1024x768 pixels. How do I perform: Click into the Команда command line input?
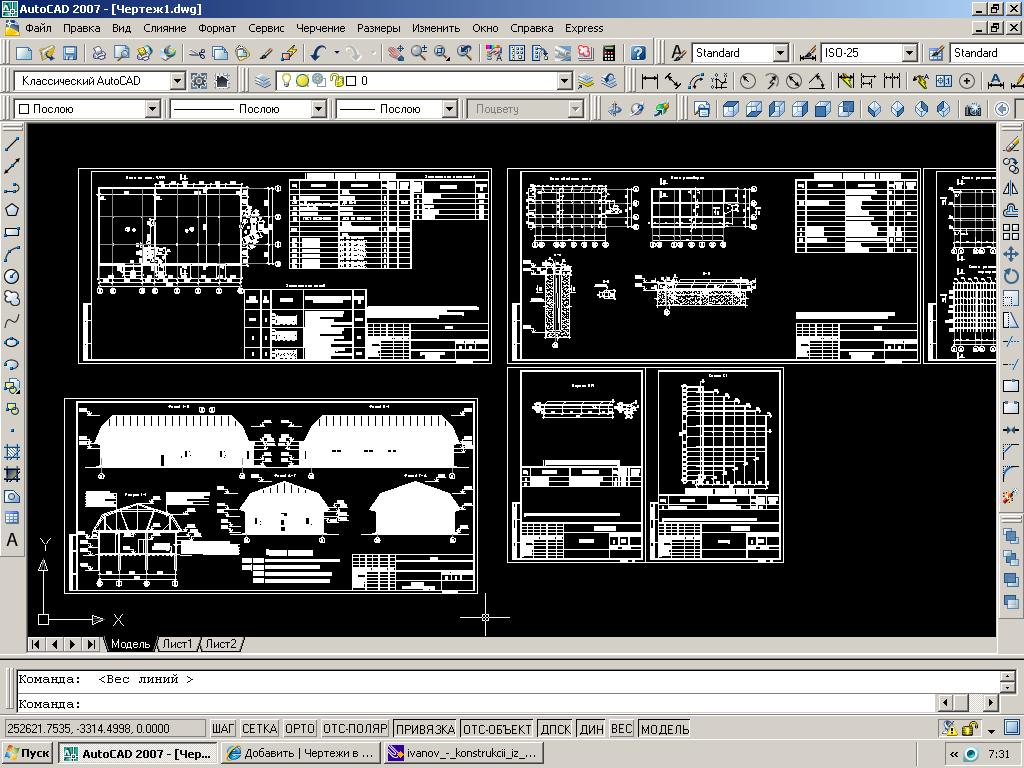(477, 704)
